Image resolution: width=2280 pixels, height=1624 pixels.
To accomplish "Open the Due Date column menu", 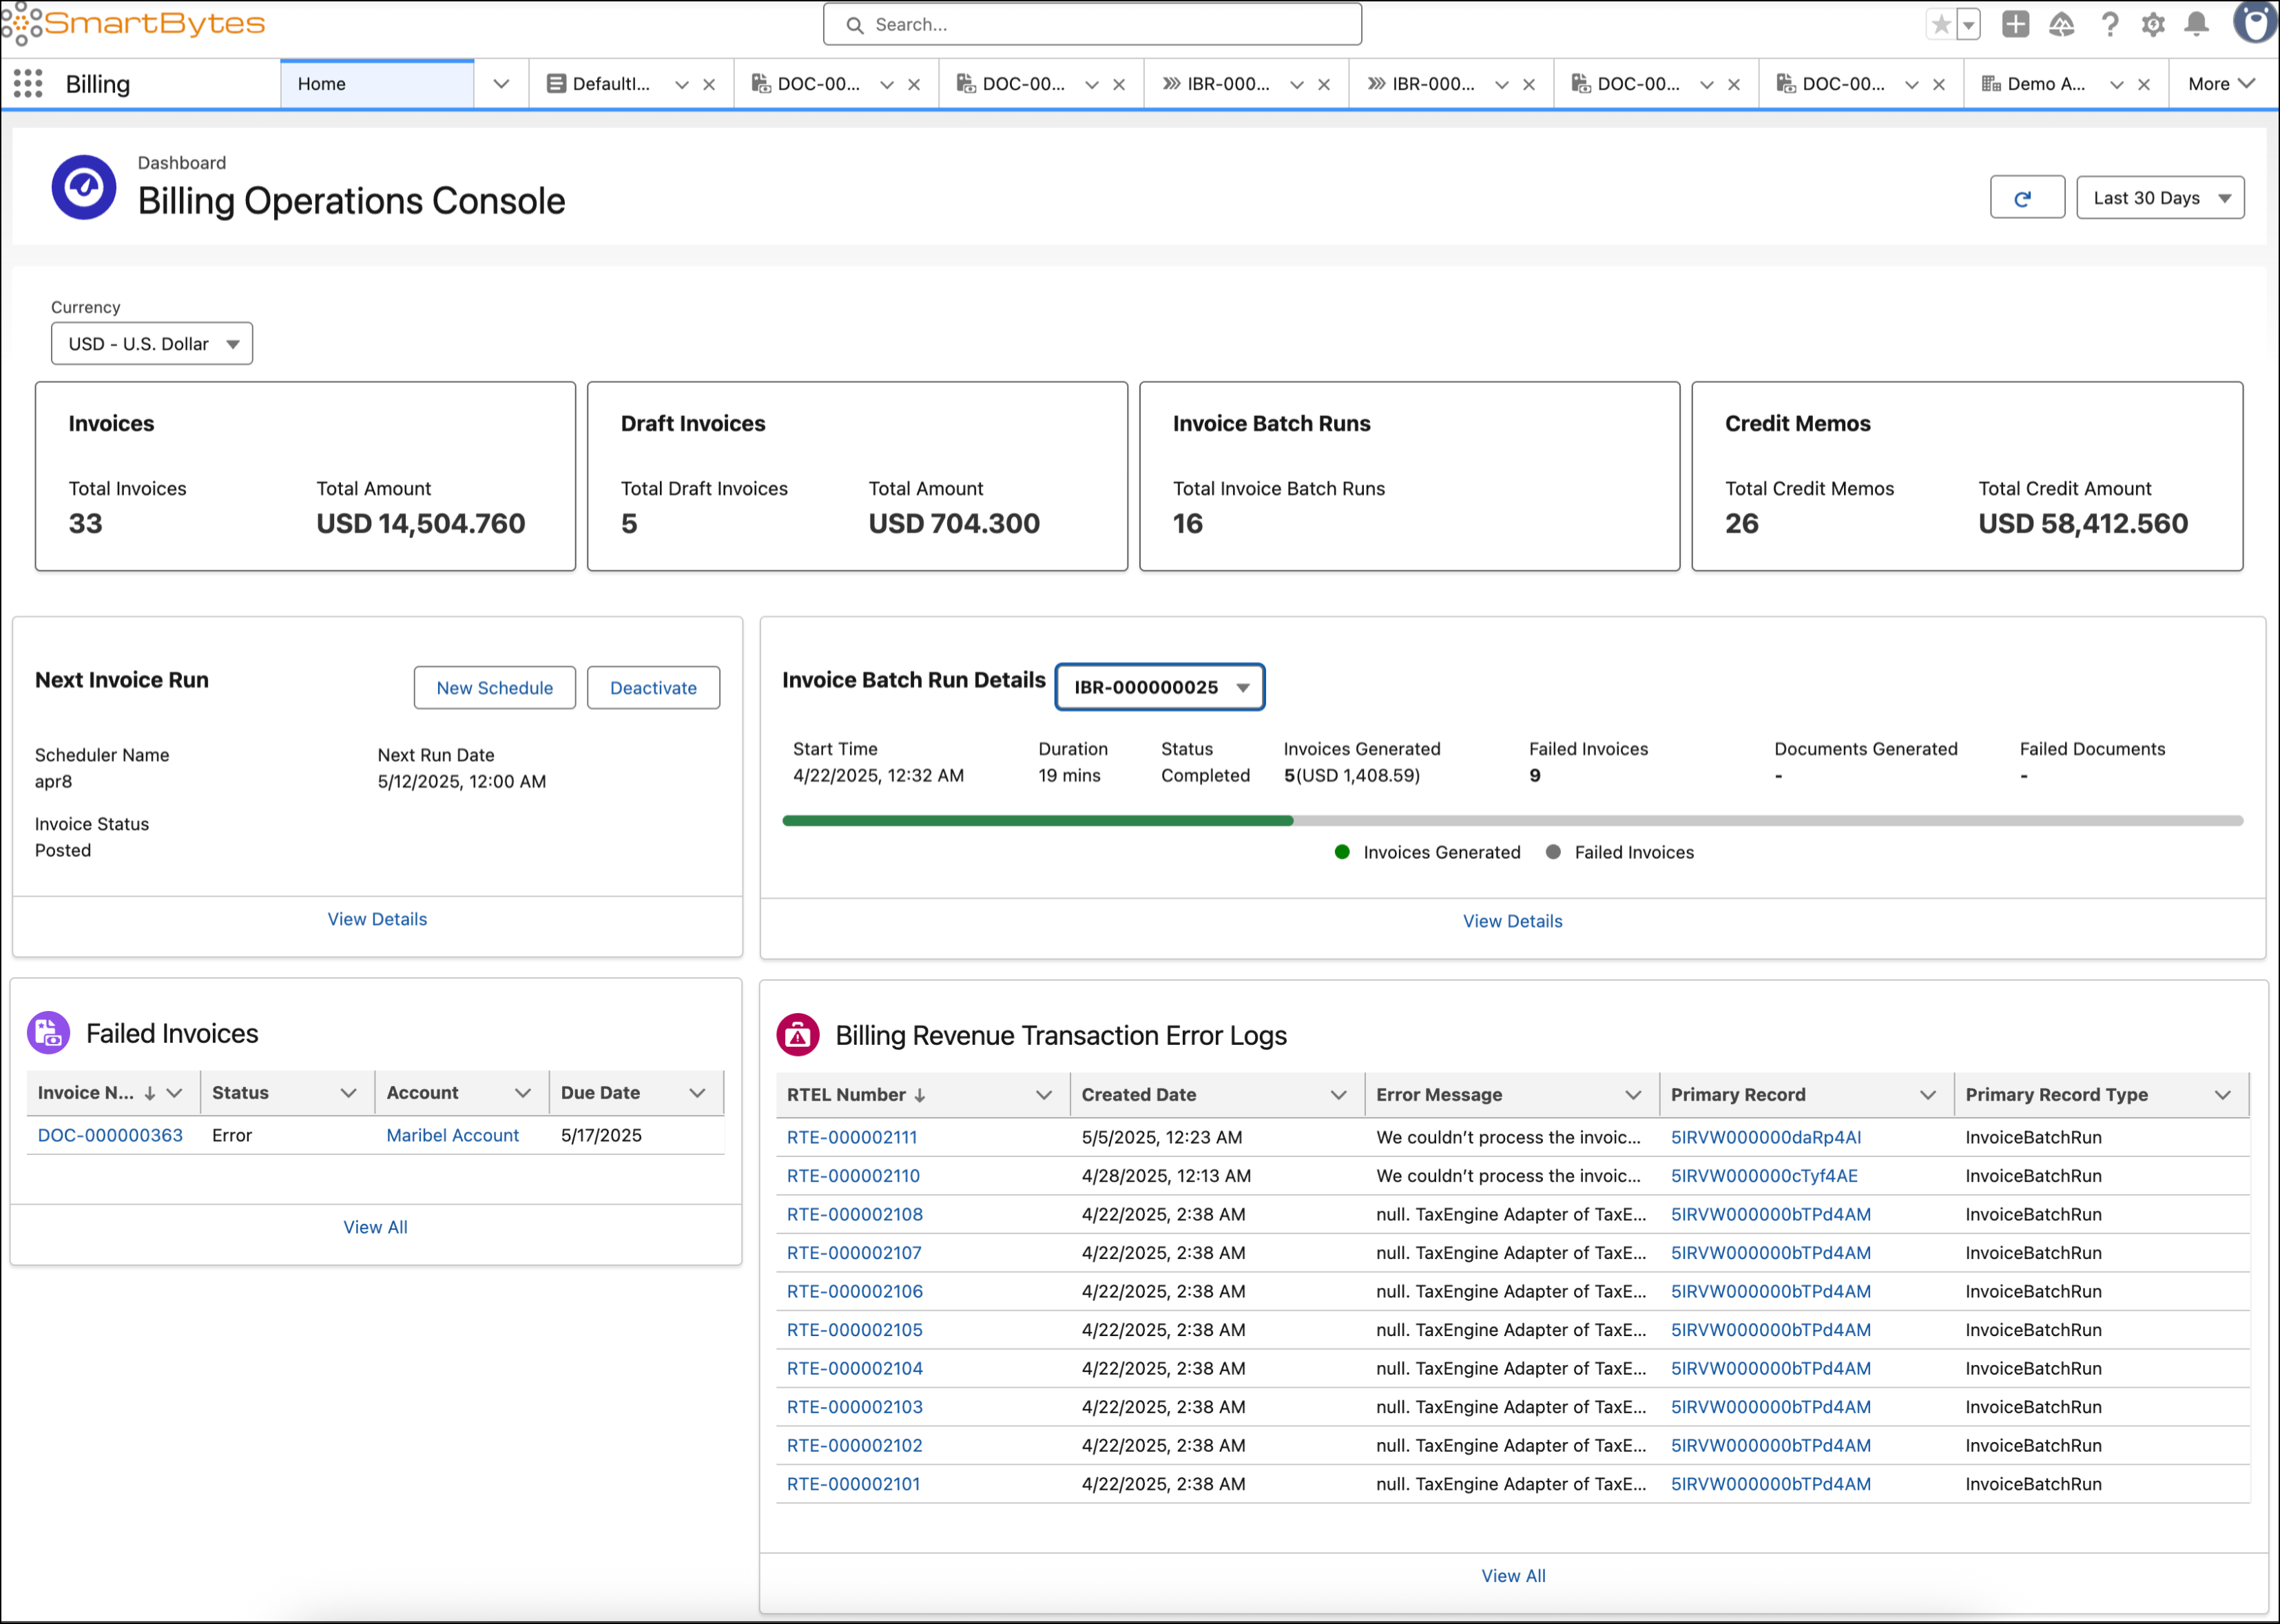I will pyautogui.click(x=698, y=1093).
